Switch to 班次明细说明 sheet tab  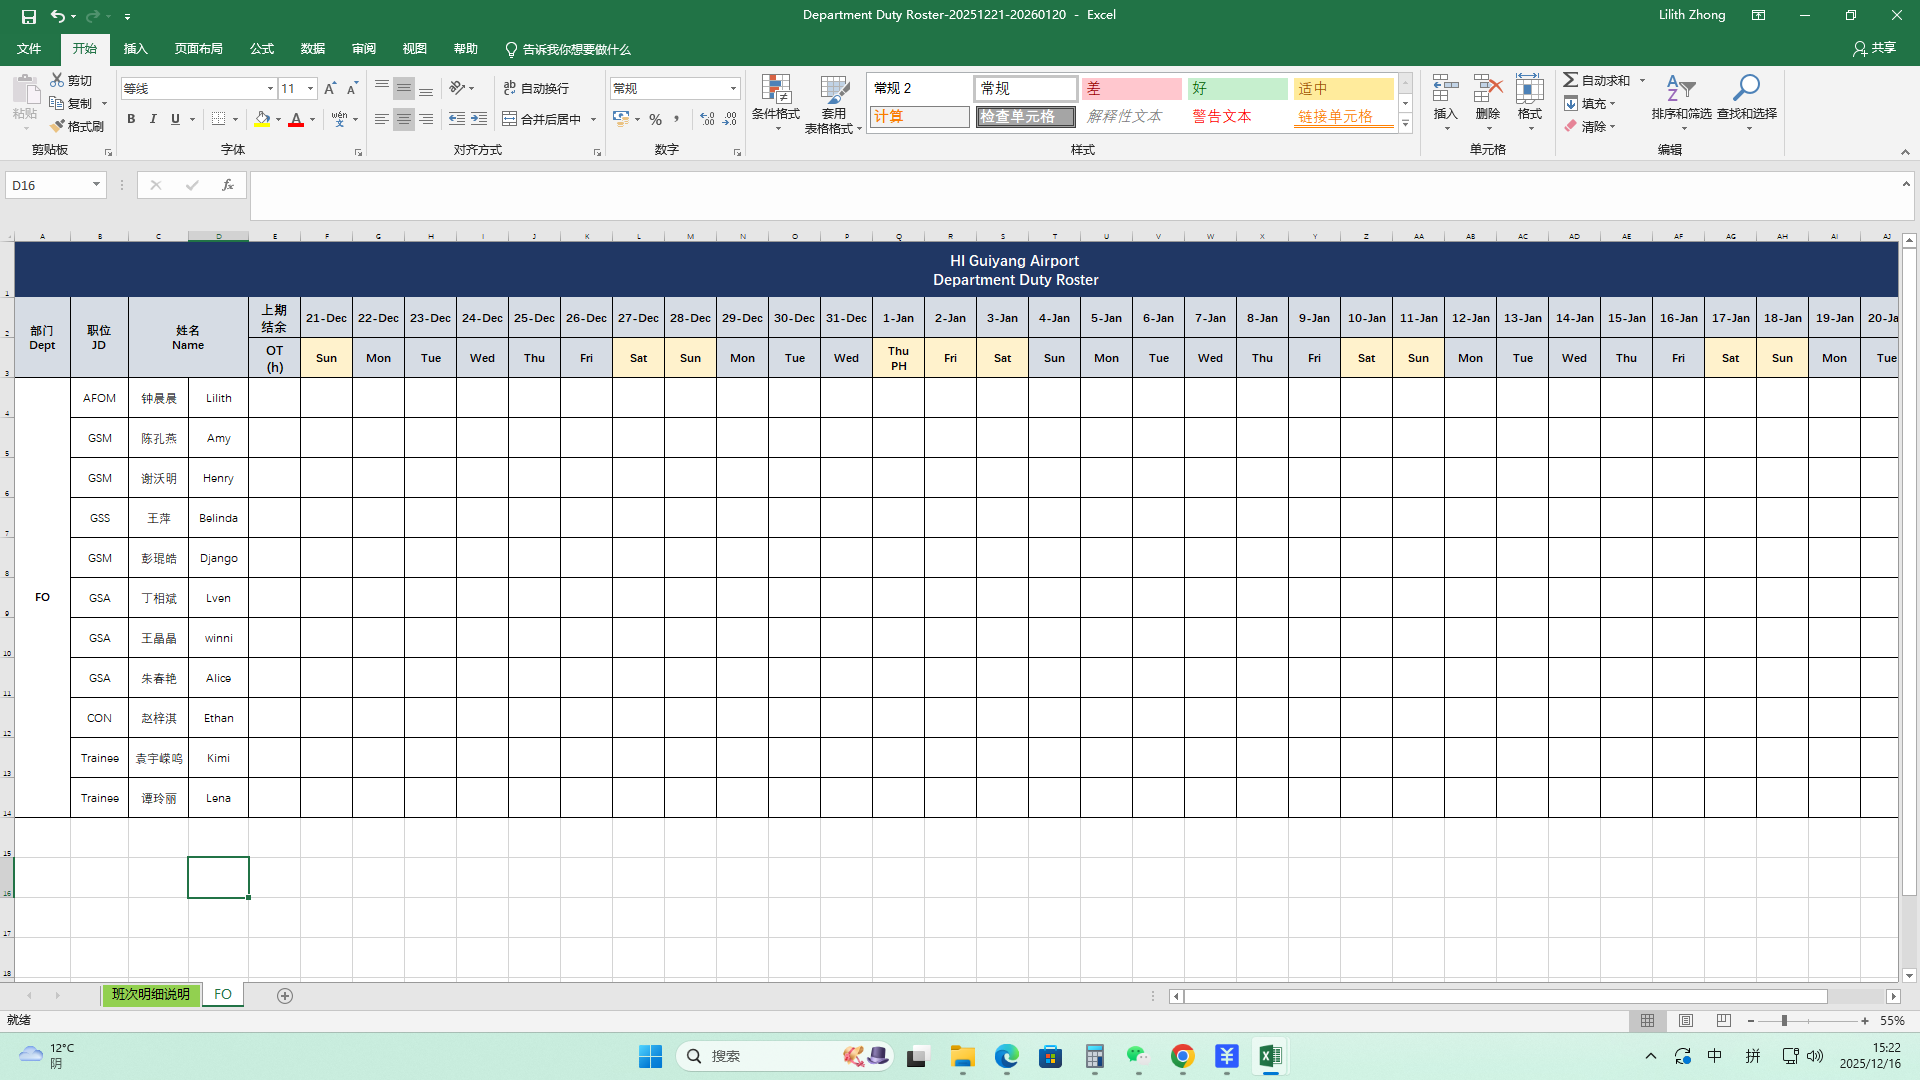click(150, 994)
